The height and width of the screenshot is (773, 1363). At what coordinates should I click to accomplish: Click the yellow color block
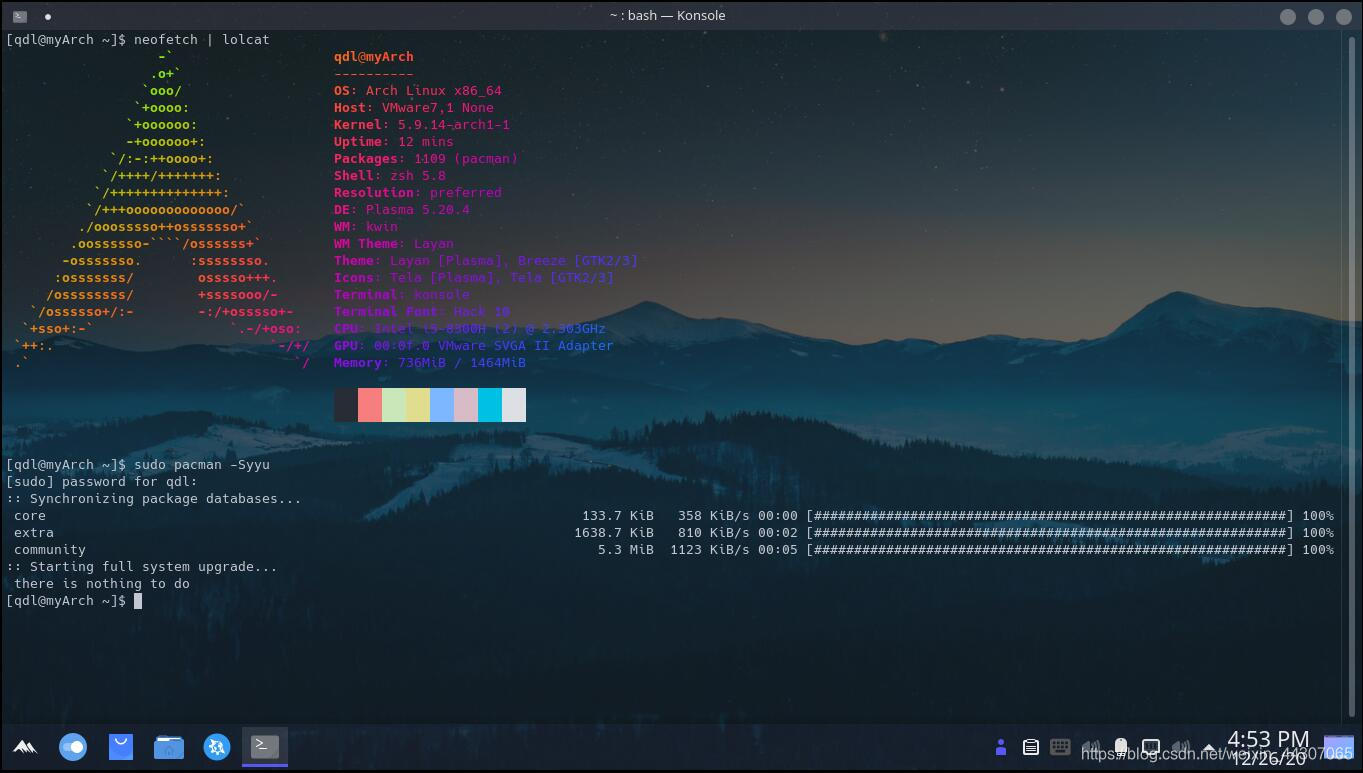[418, 405]
